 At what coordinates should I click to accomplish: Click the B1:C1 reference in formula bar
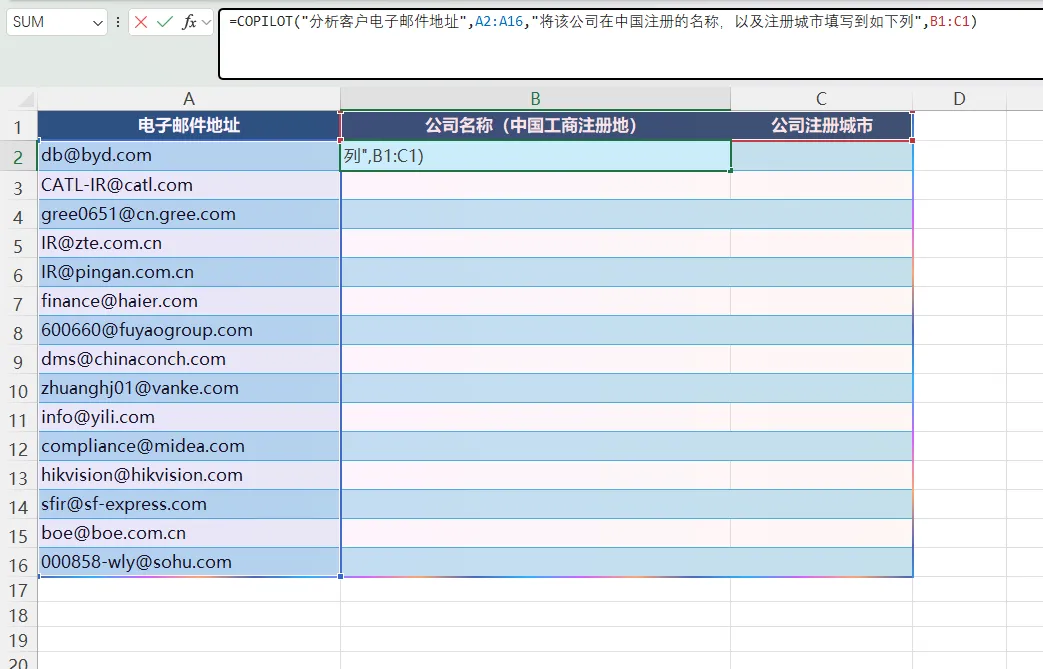click(x=949, y=21)
